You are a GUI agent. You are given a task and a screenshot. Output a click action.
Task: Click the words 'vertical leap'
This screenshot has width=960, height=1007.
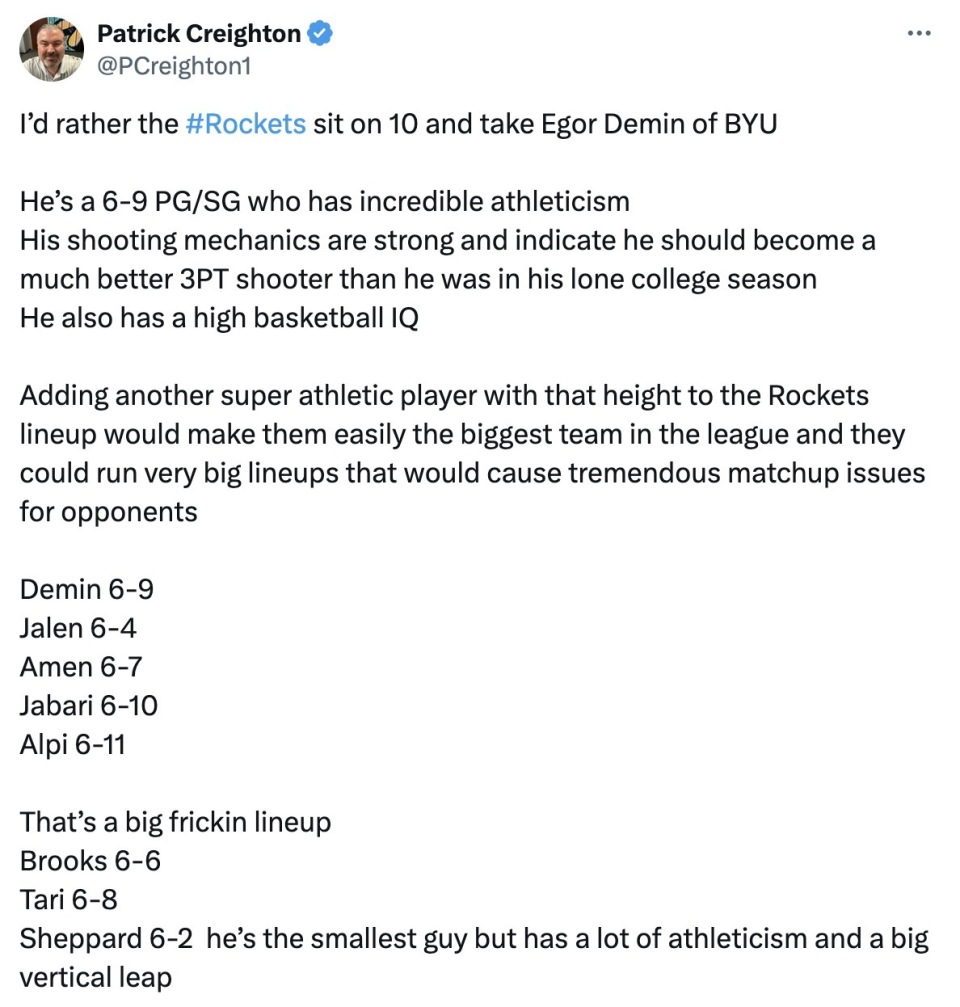click(x=96, y=977)
